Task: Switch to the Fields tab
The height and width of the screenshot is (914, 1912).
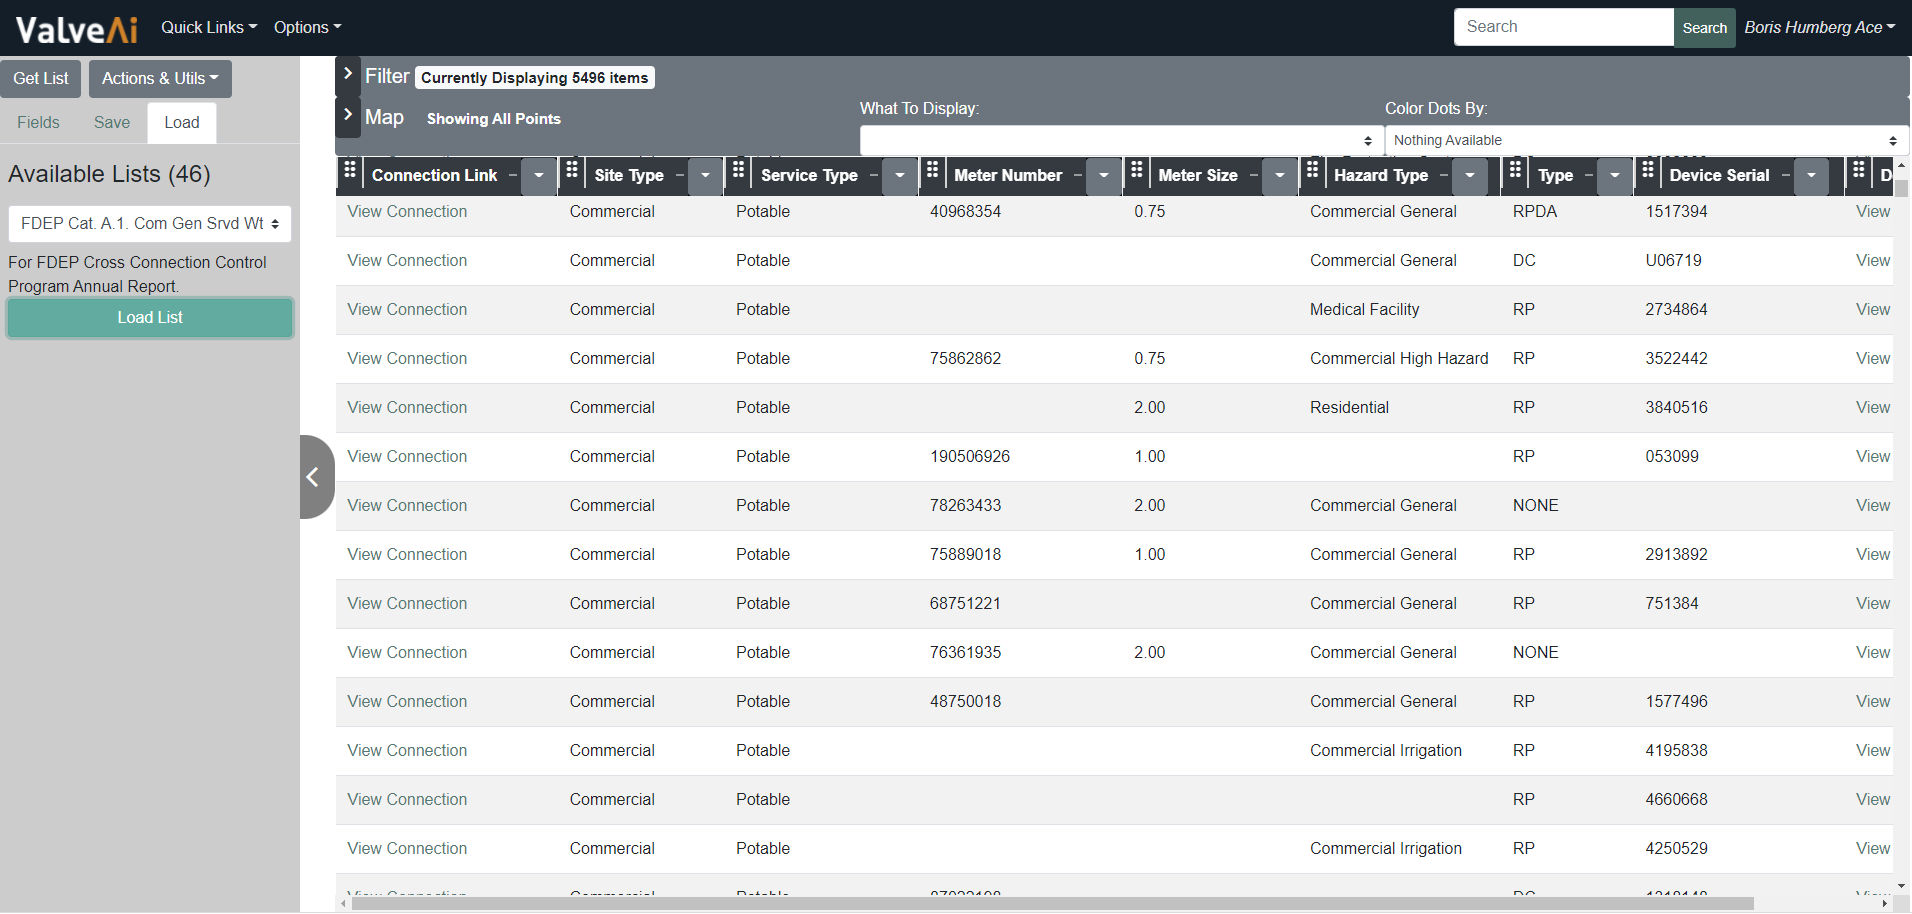Action: point(38,122)
